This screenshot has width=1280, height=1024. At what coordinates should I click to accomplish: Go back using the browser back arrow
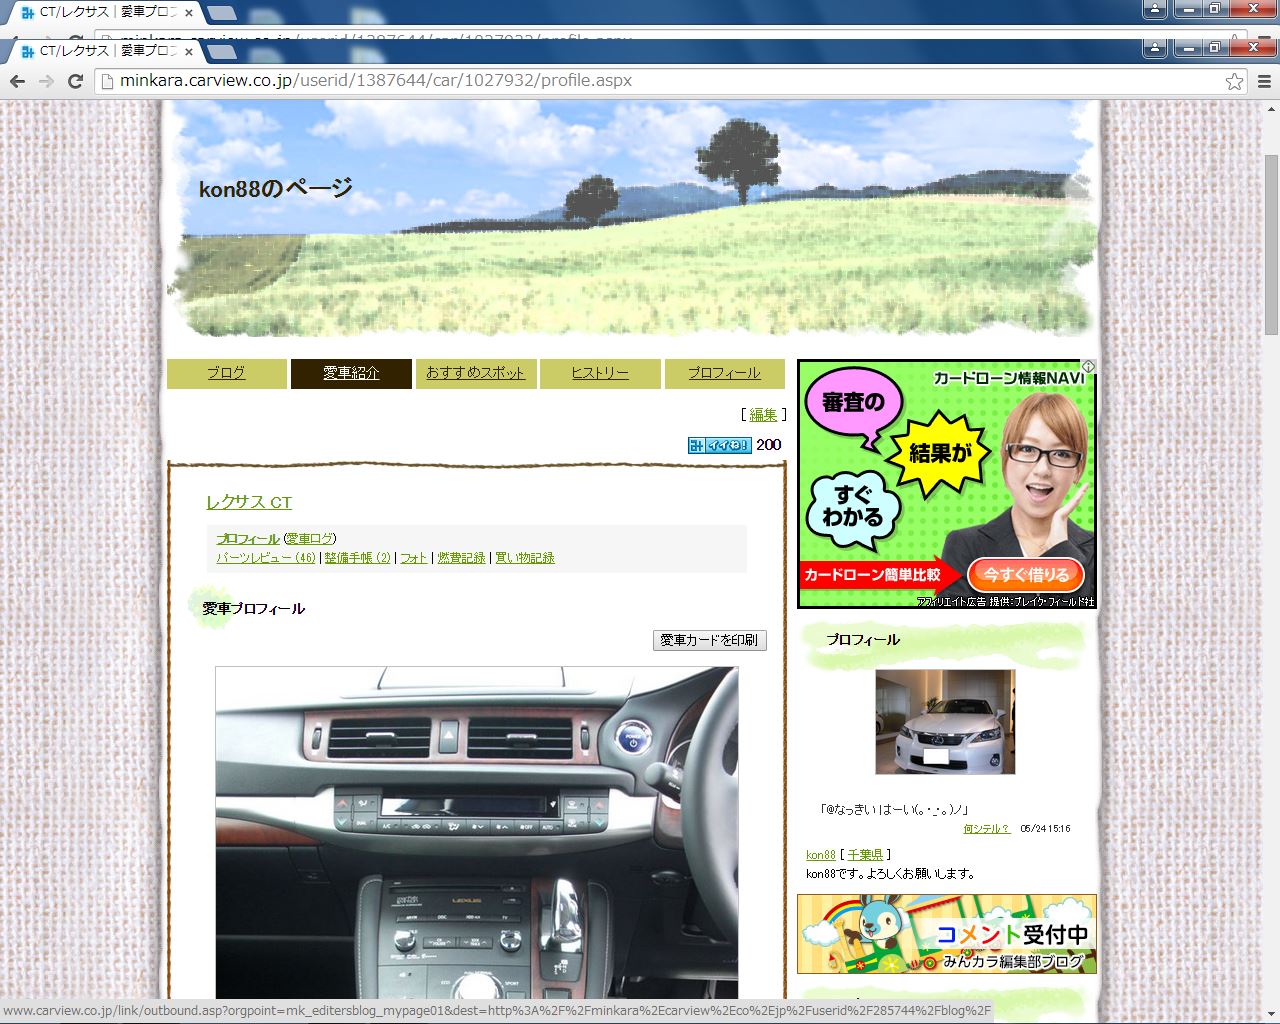pos(17,81)
